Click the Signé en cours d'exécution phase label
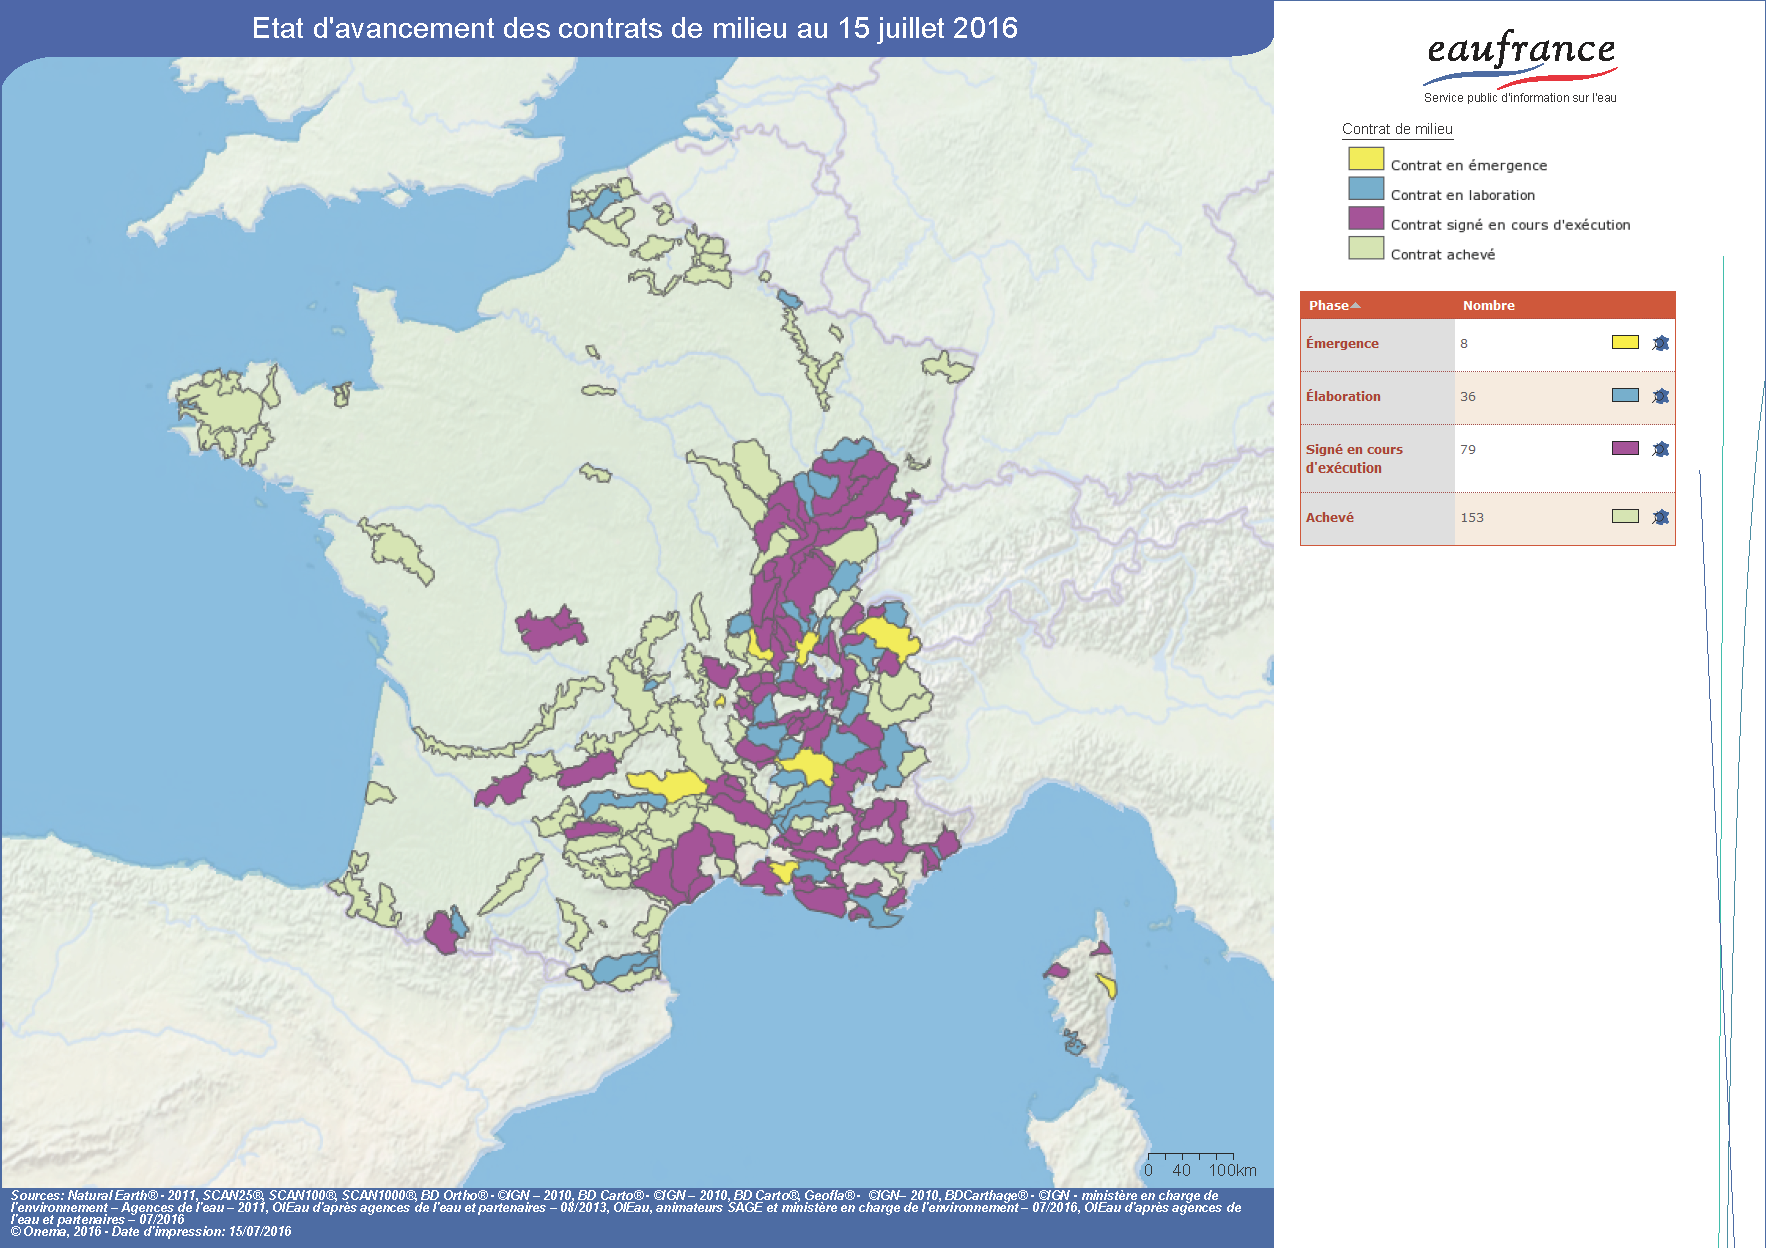Image resolution: width=1766 pixels, height=1248 pixels. (1354, 458)
